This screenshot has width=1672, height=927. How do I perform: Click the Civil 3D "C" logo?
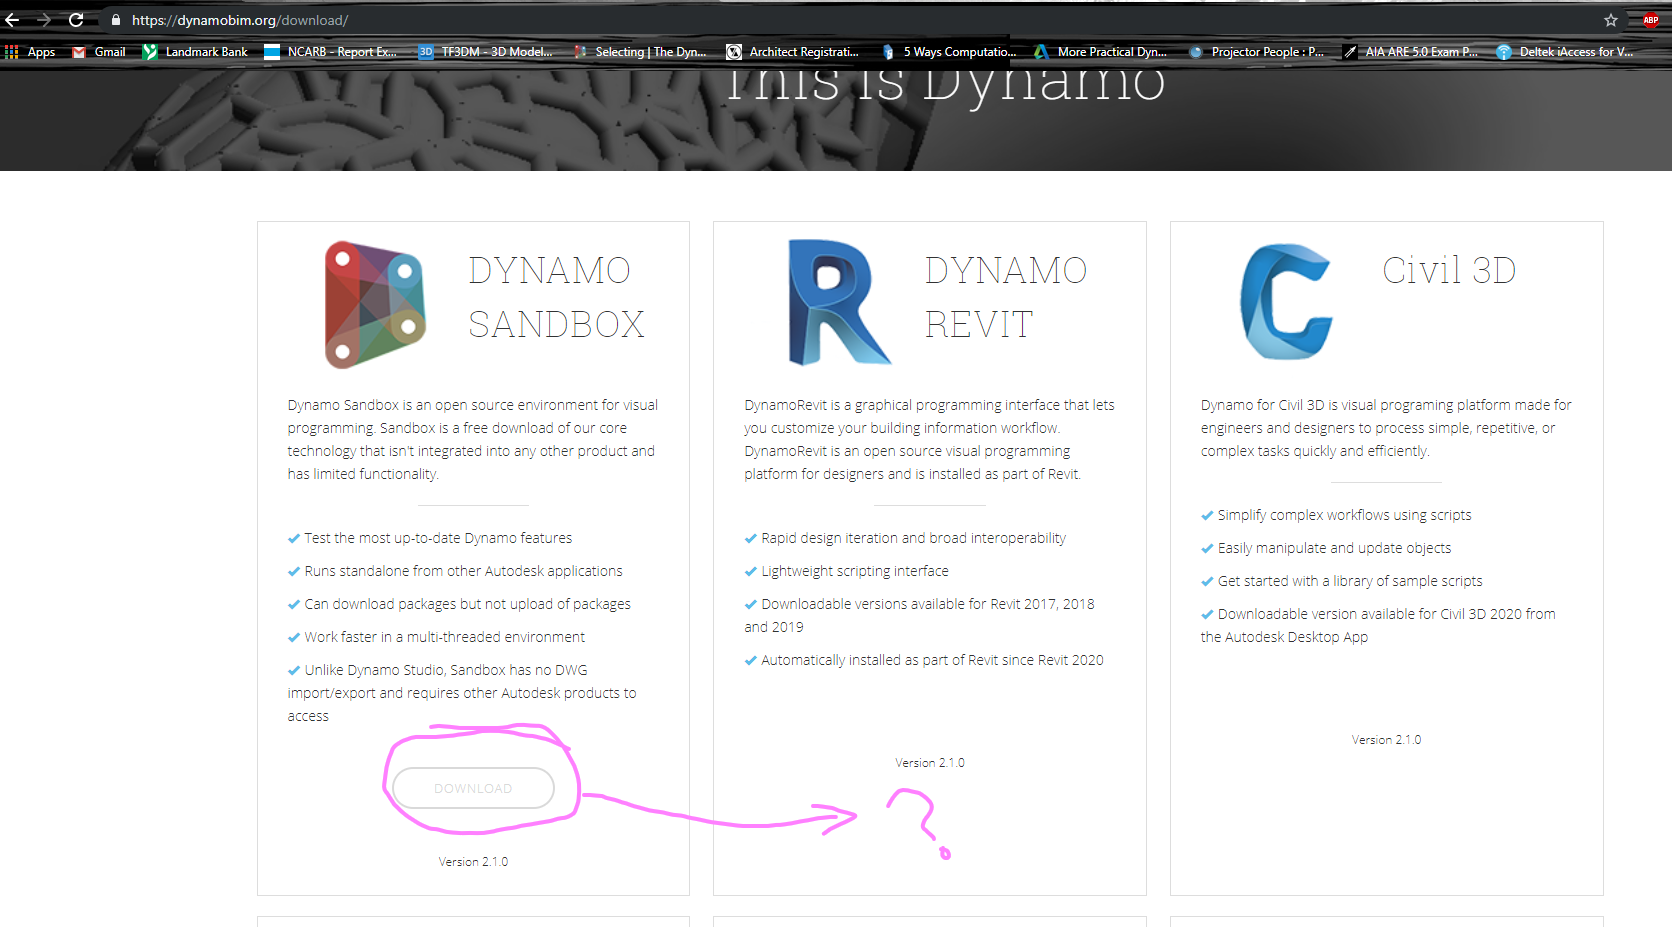(x=1286, y=300)
